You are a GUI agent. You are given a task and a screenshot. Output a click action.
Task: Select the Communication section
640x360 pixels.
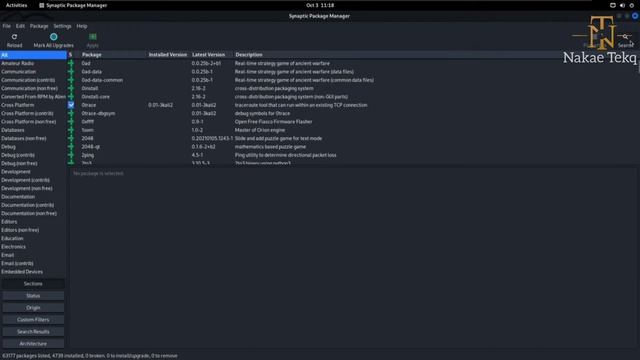click(33, 71)
